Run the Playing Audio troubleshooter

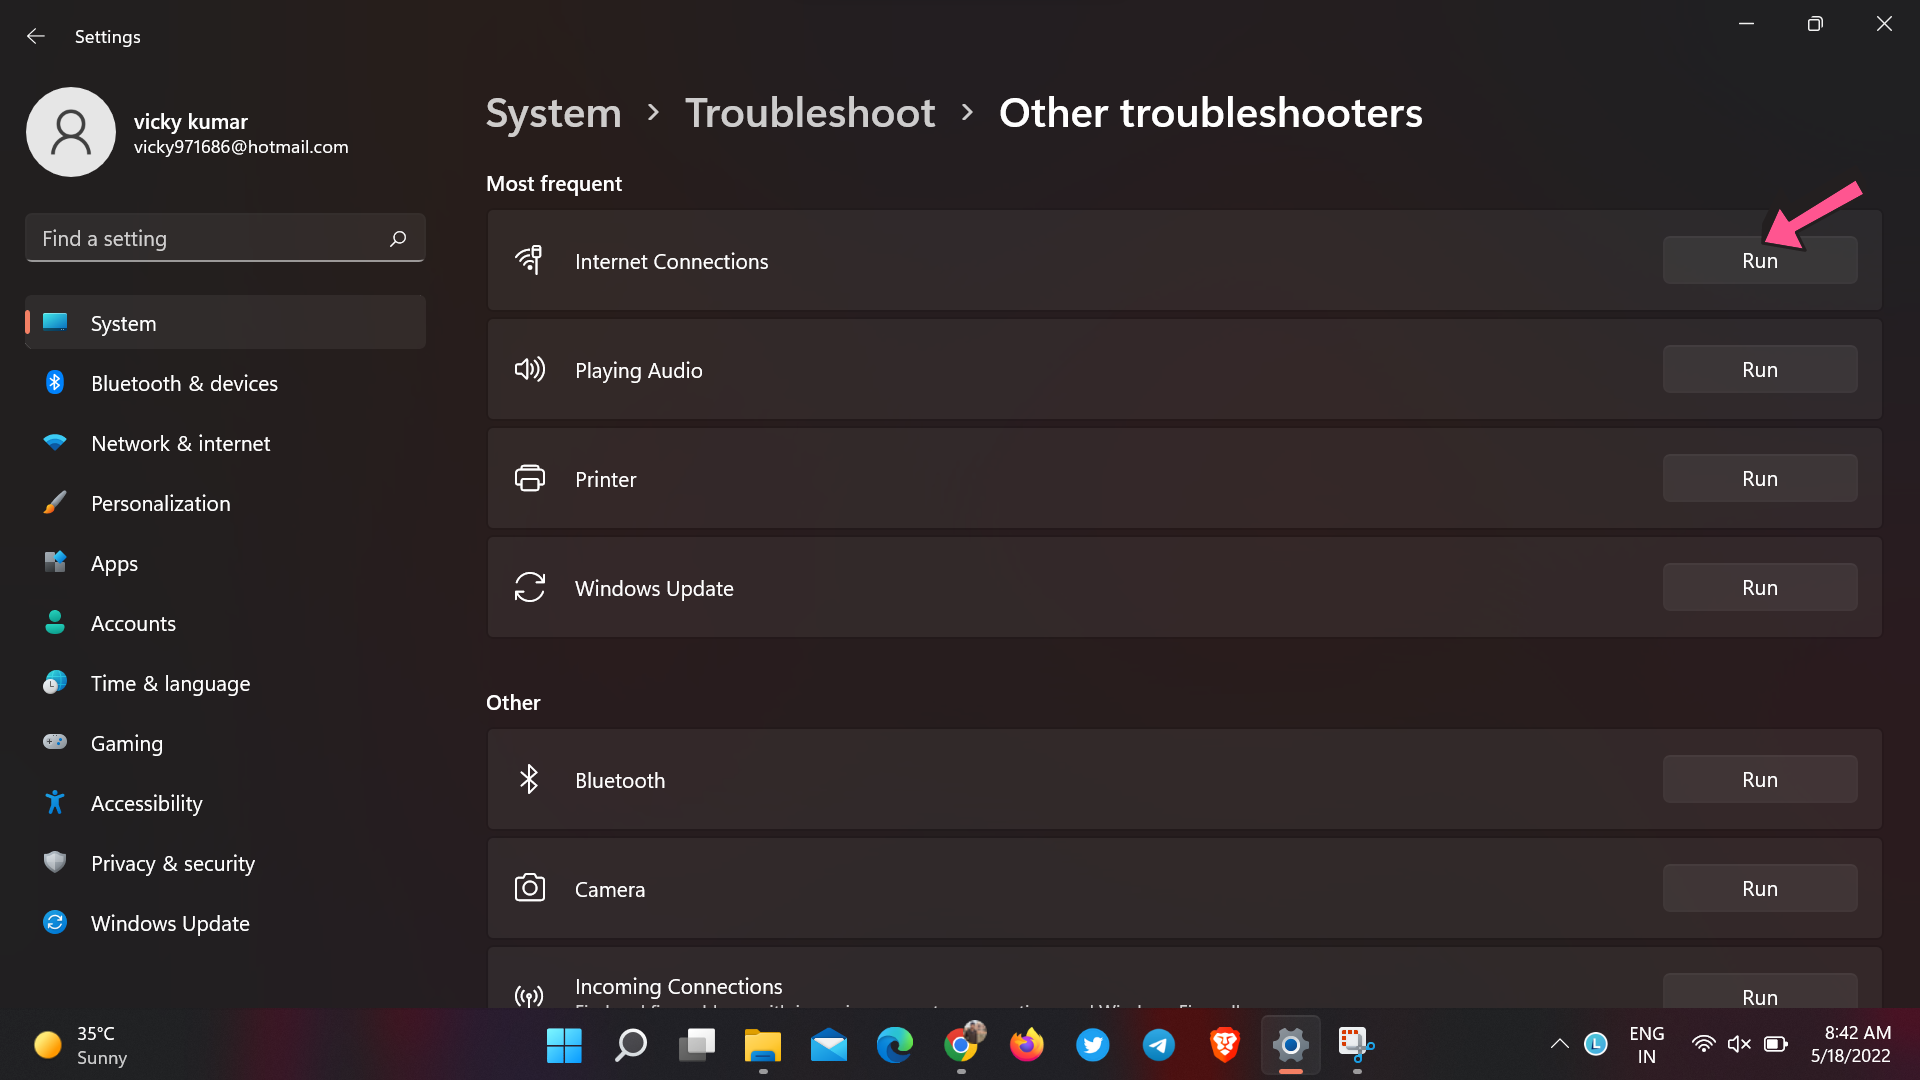tap(1760, 369)
